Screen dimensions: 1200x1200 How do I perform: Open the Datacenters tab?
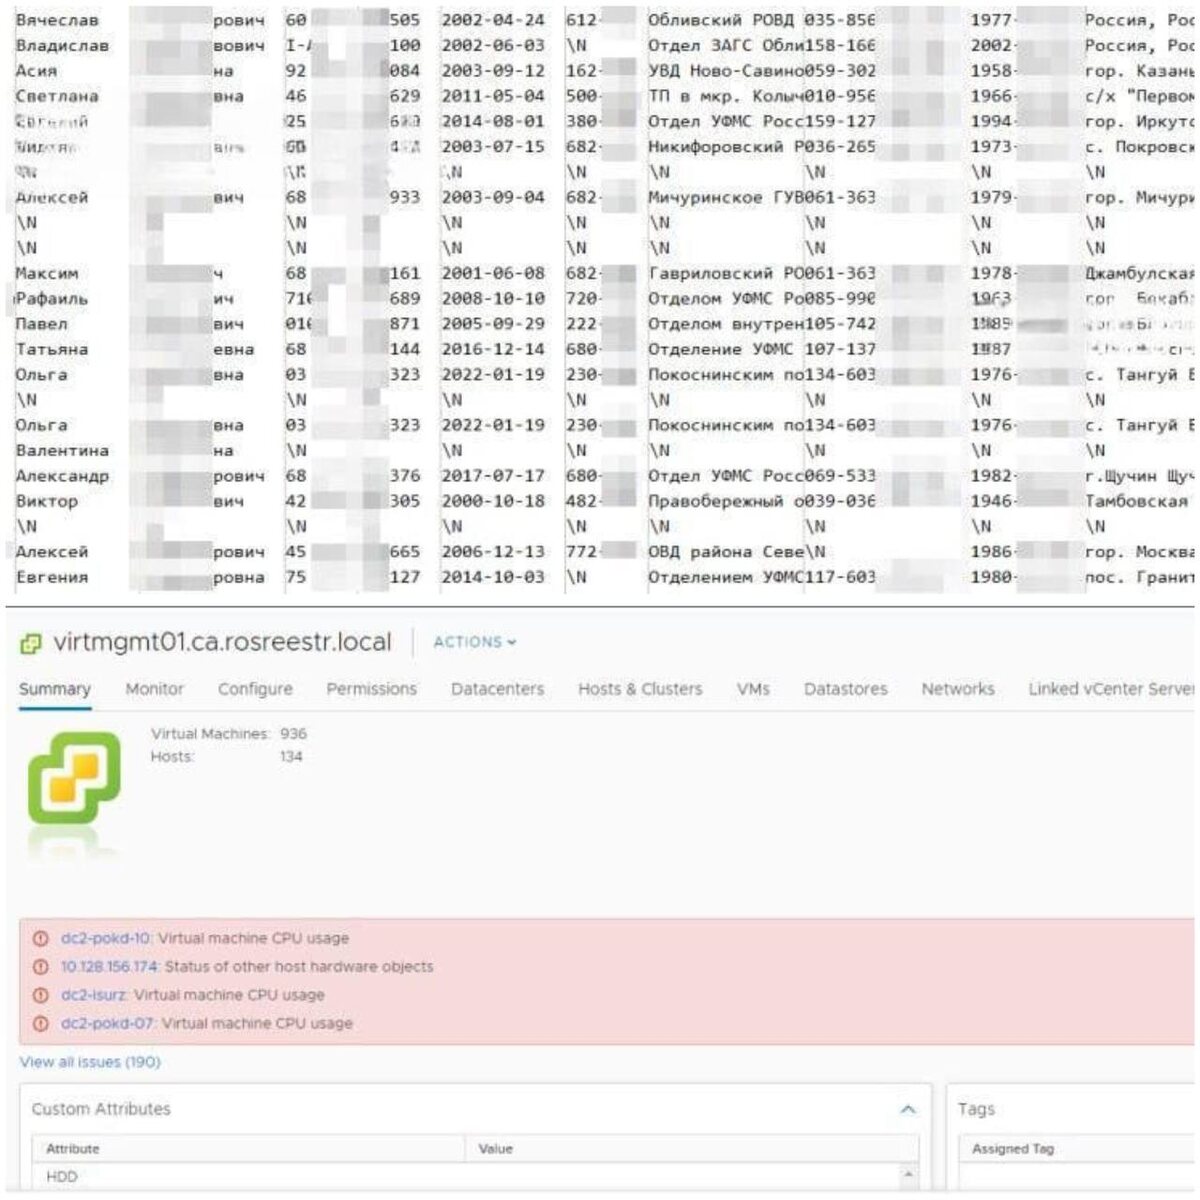497,689
